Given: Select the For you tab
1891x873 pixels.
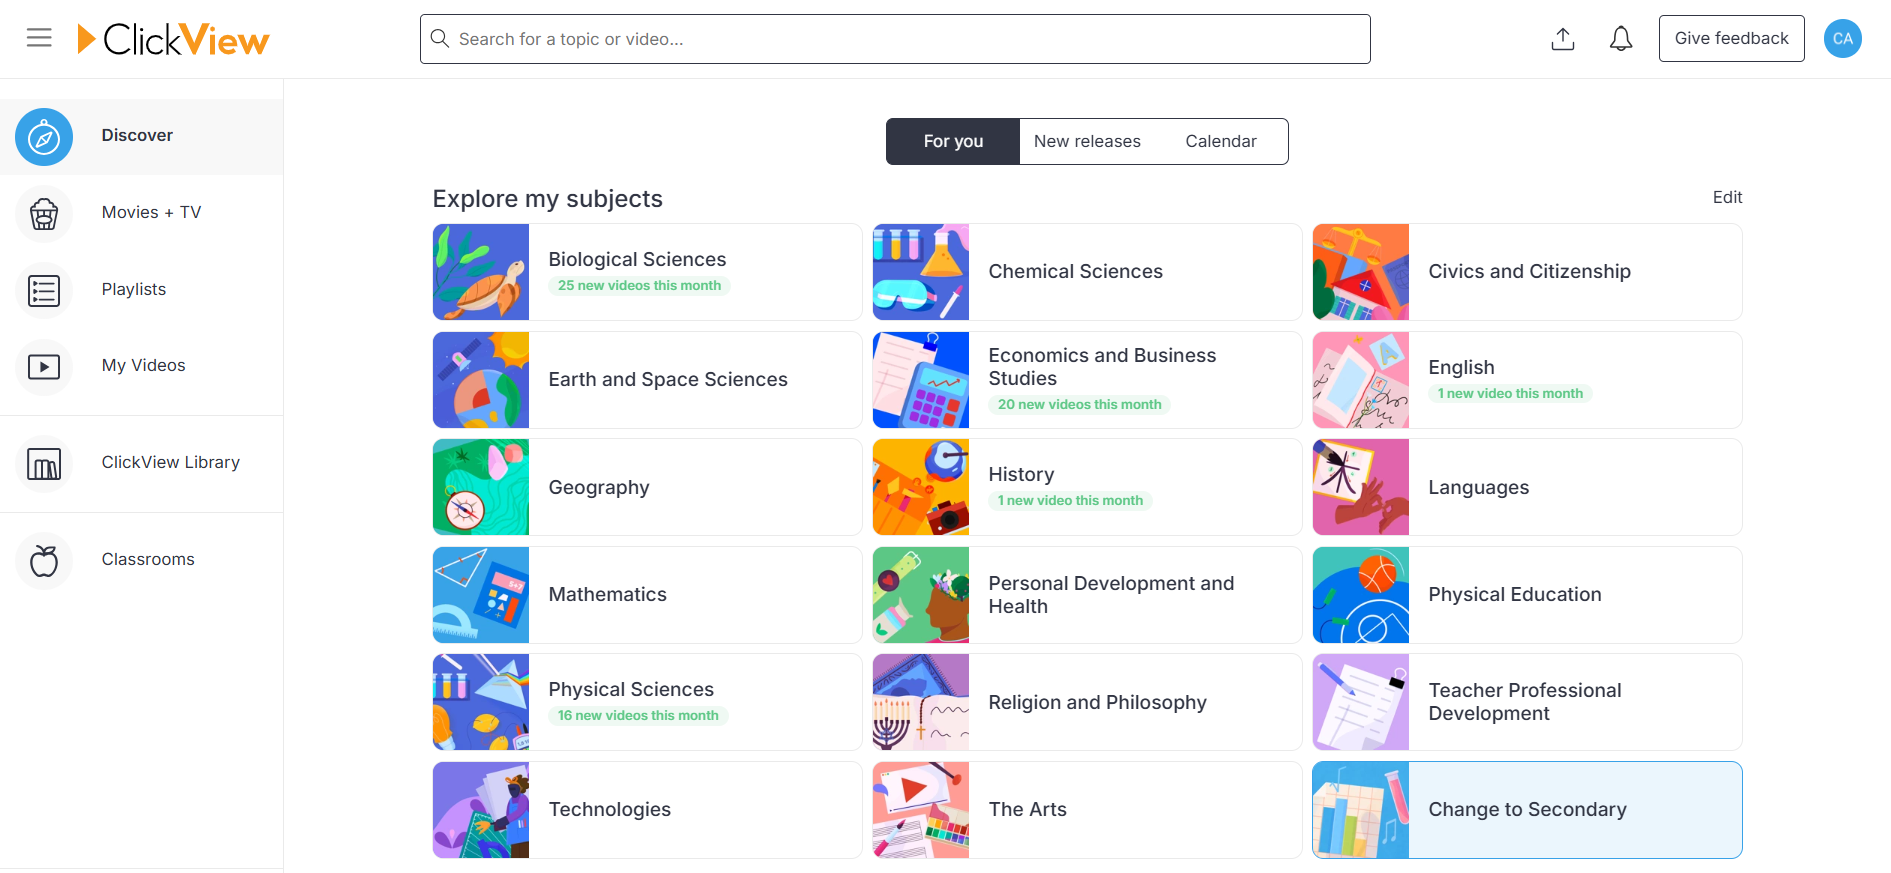Looking at the screenshot, I should coord(953,142).
